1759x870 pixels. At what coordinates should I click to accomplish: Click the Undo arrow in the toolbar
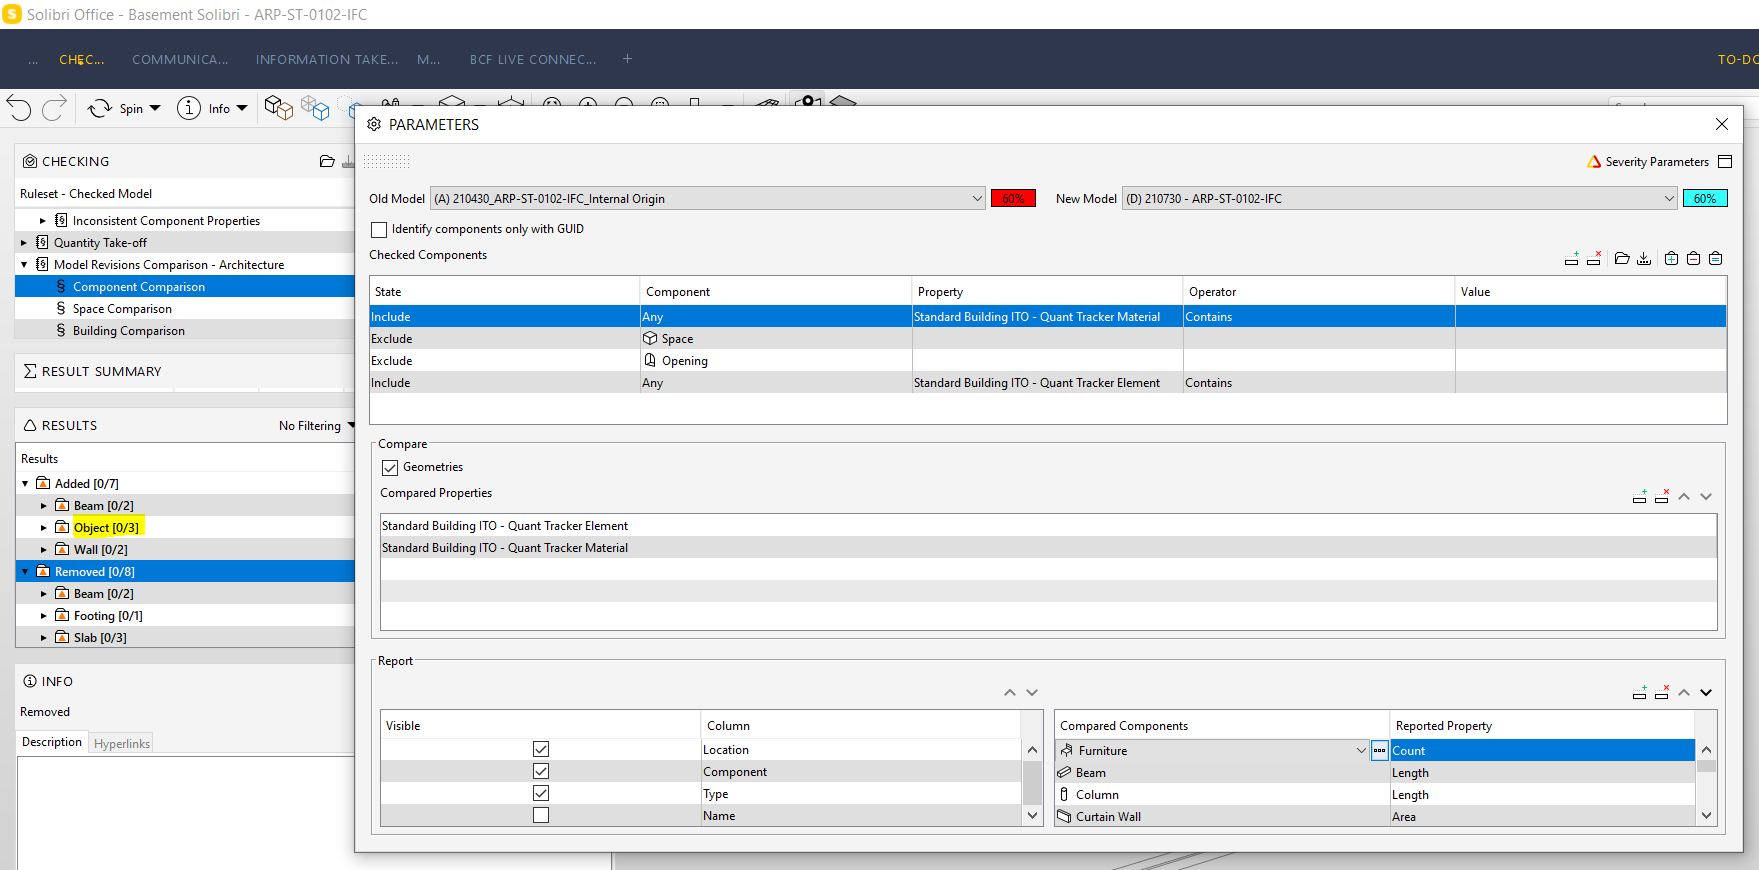click(19, 108)
